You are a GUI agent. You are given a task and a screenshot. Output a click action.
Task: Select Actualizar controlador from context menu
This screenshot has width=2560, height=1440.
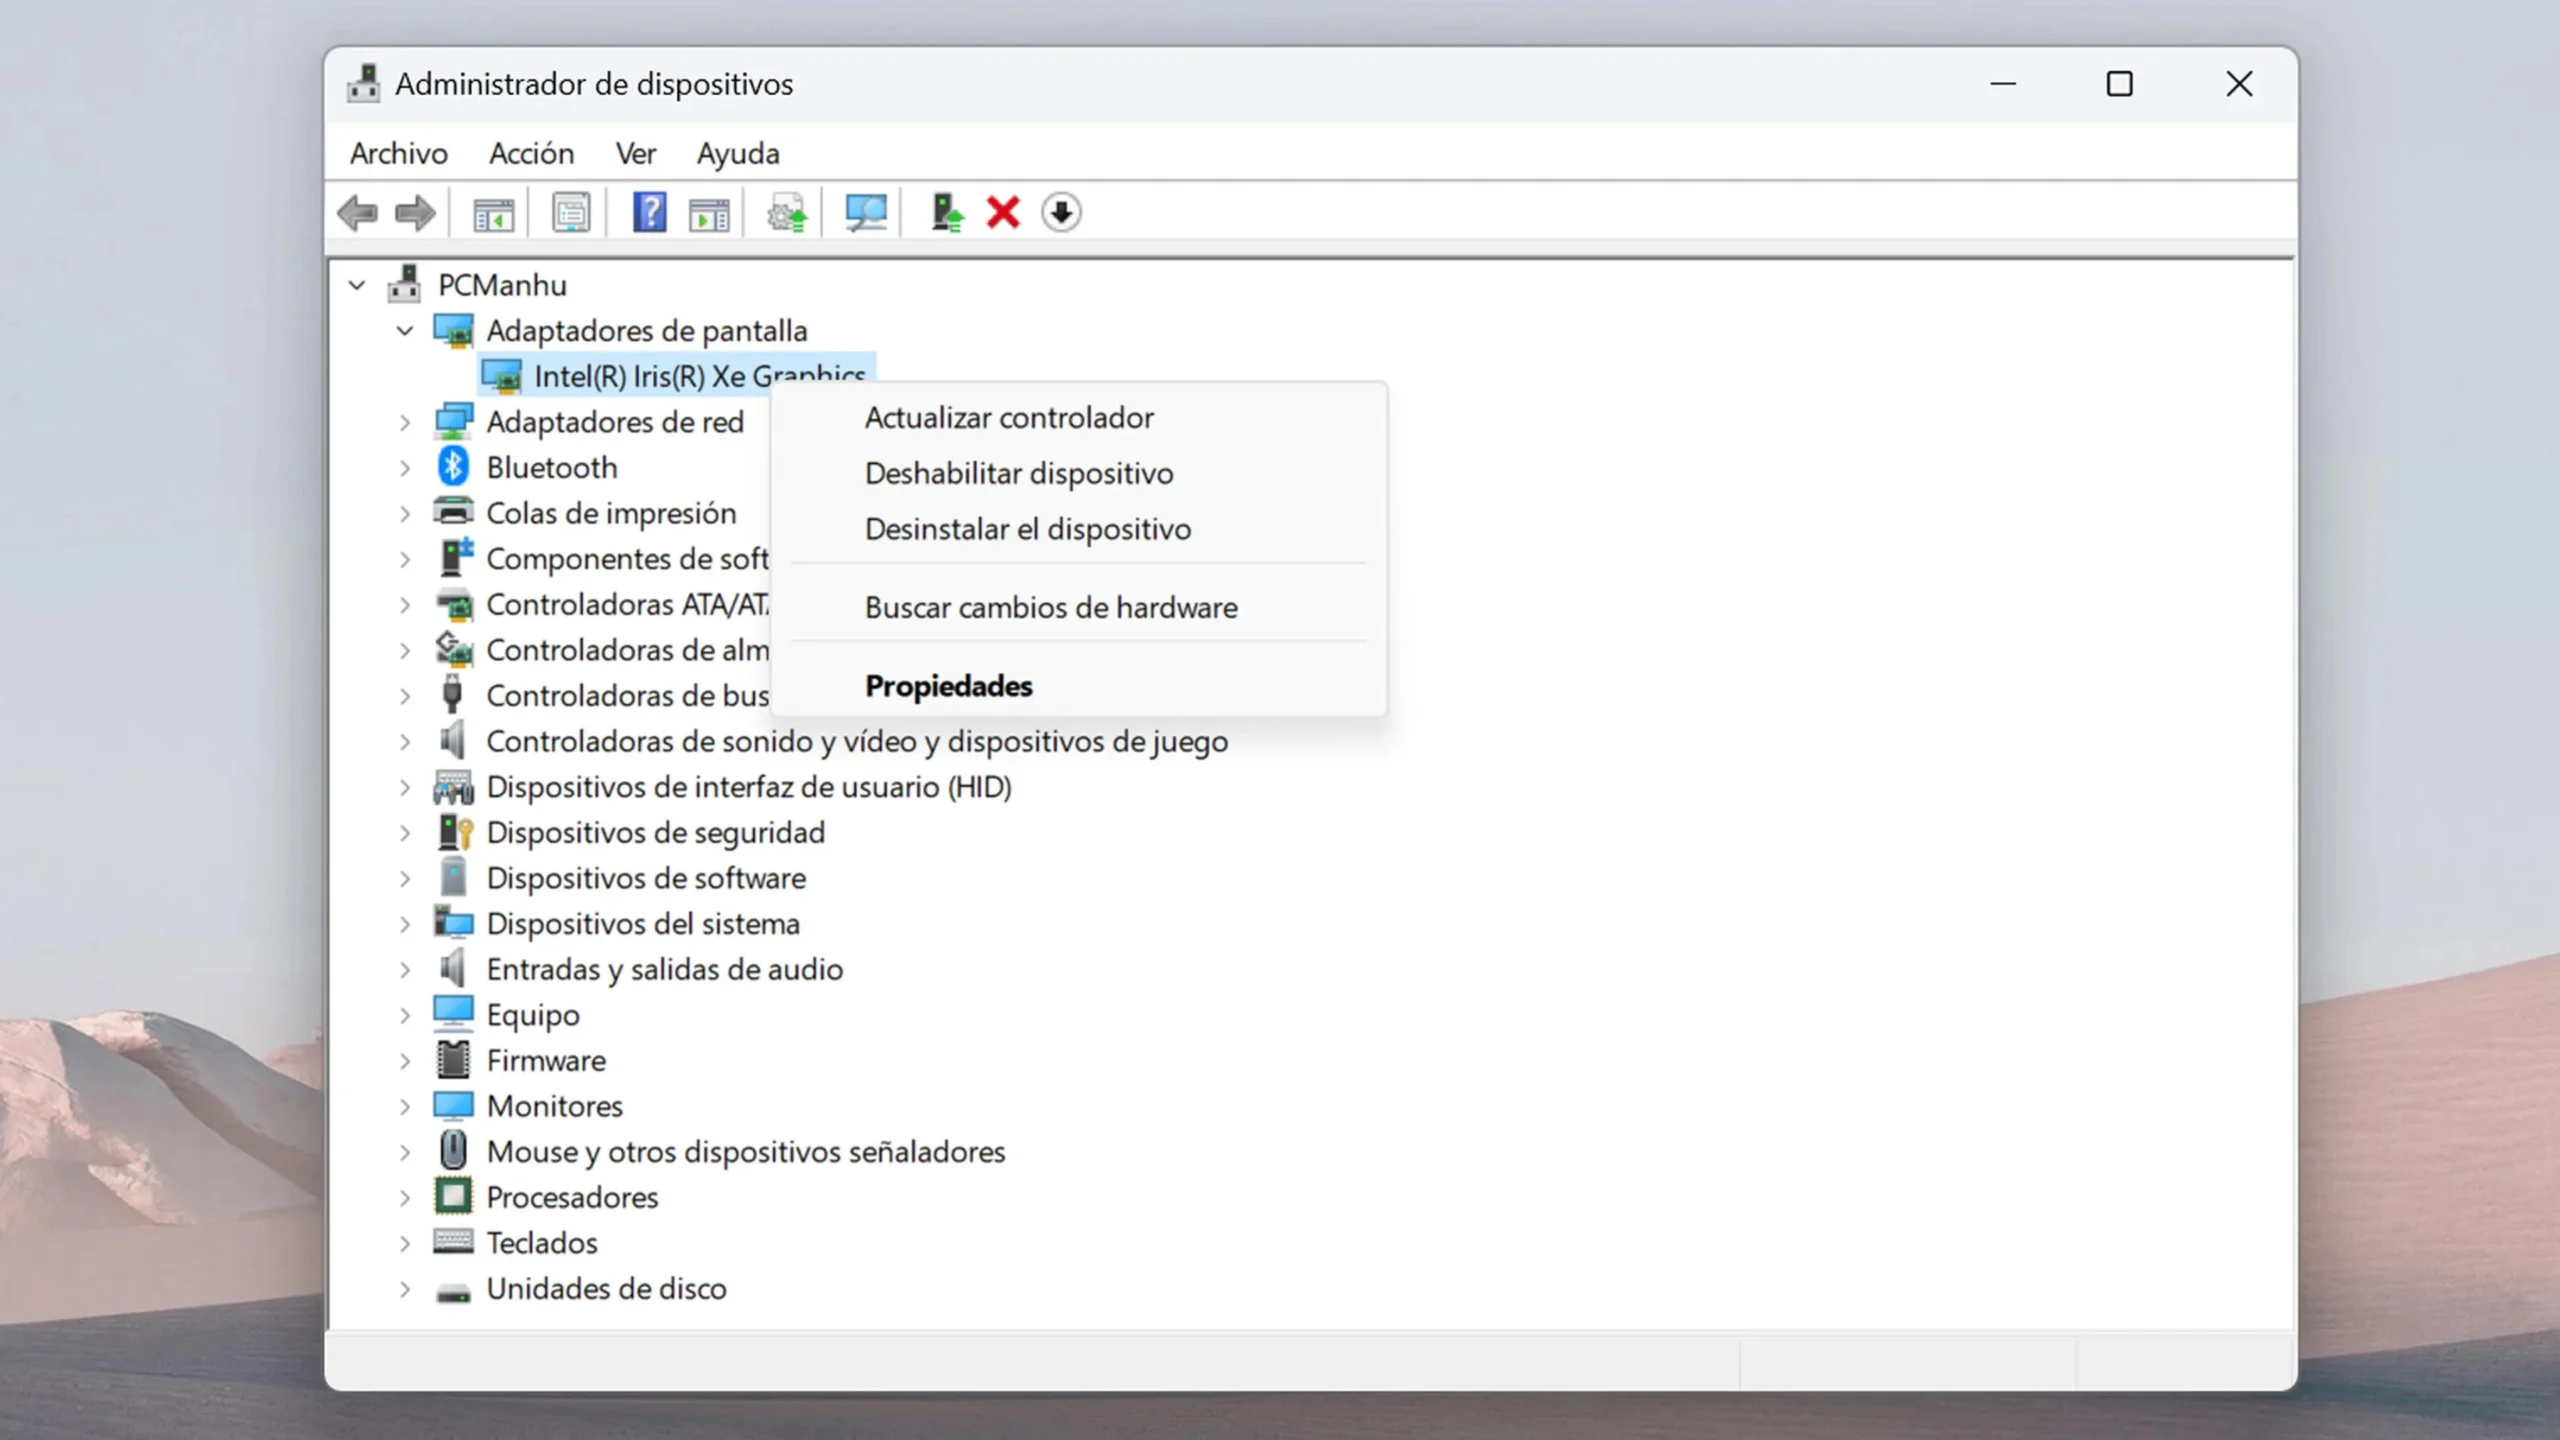1009,417
